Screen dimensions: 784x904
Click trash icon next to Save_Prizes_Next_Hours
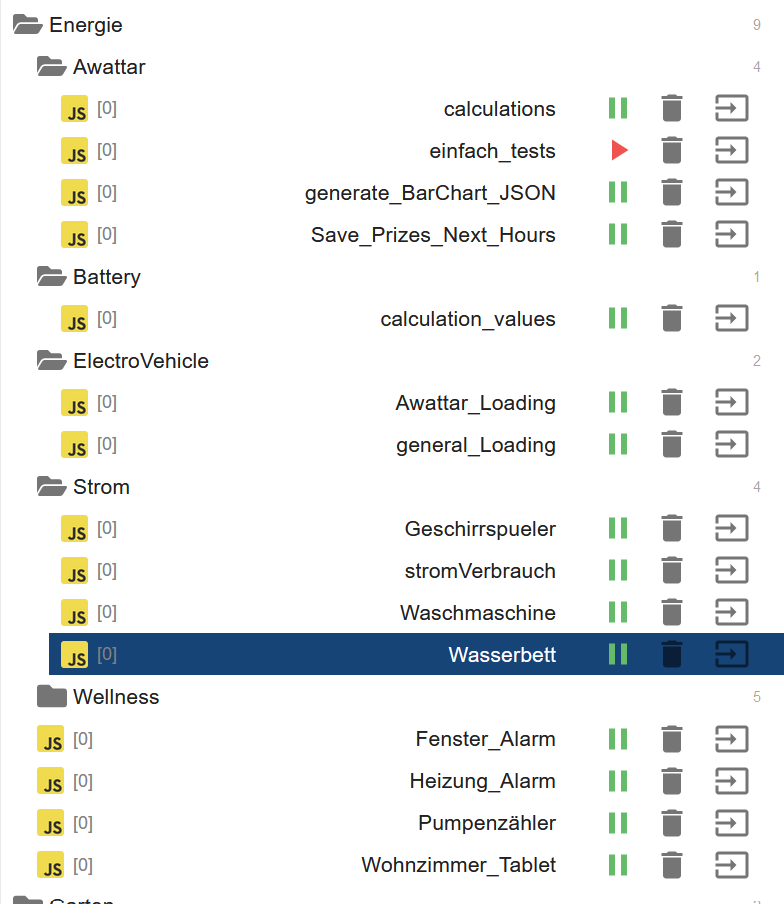(x=672, y=234)
